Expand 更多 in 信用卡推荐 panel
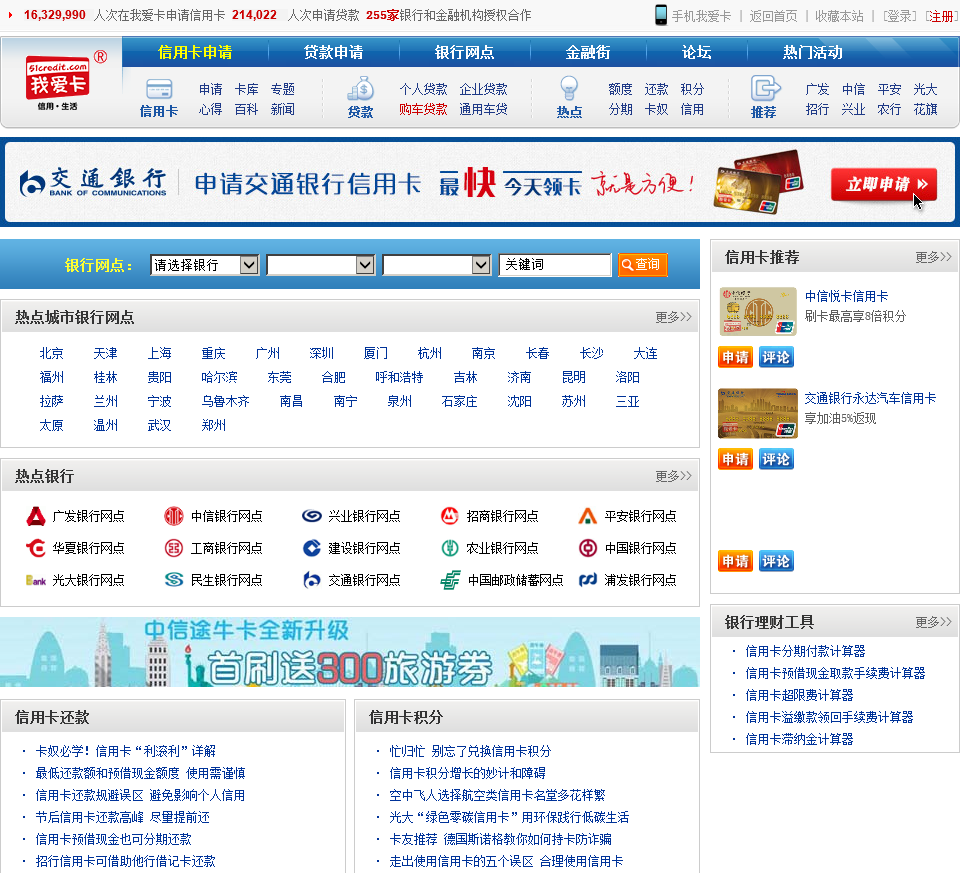Viewport: 960px width, 873px height. tap(933, 257)
